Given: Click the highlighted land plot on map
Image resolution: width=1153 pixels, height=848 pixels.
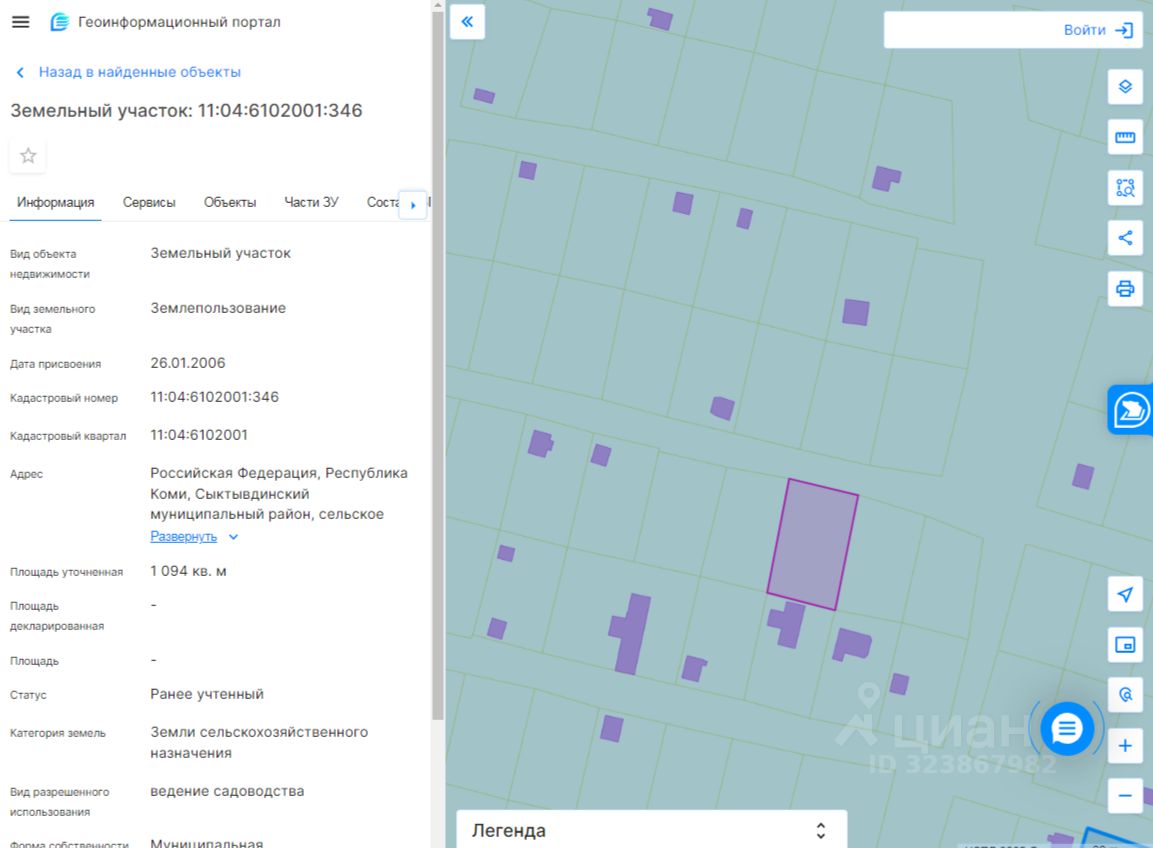Looking at the screenshot, I should click(812, 544).
